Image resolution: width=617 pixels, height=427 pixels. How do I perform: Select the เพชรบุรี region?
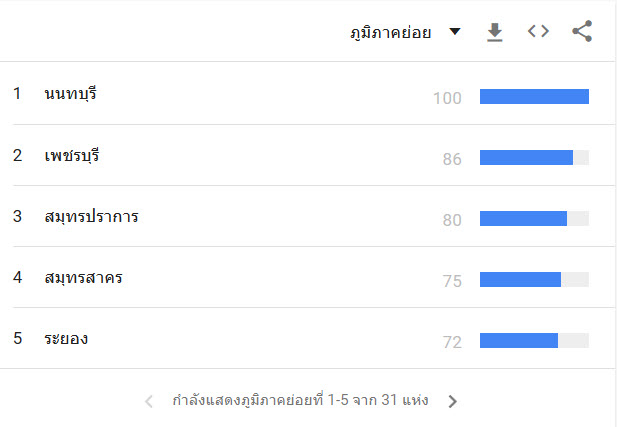point(72,155)
